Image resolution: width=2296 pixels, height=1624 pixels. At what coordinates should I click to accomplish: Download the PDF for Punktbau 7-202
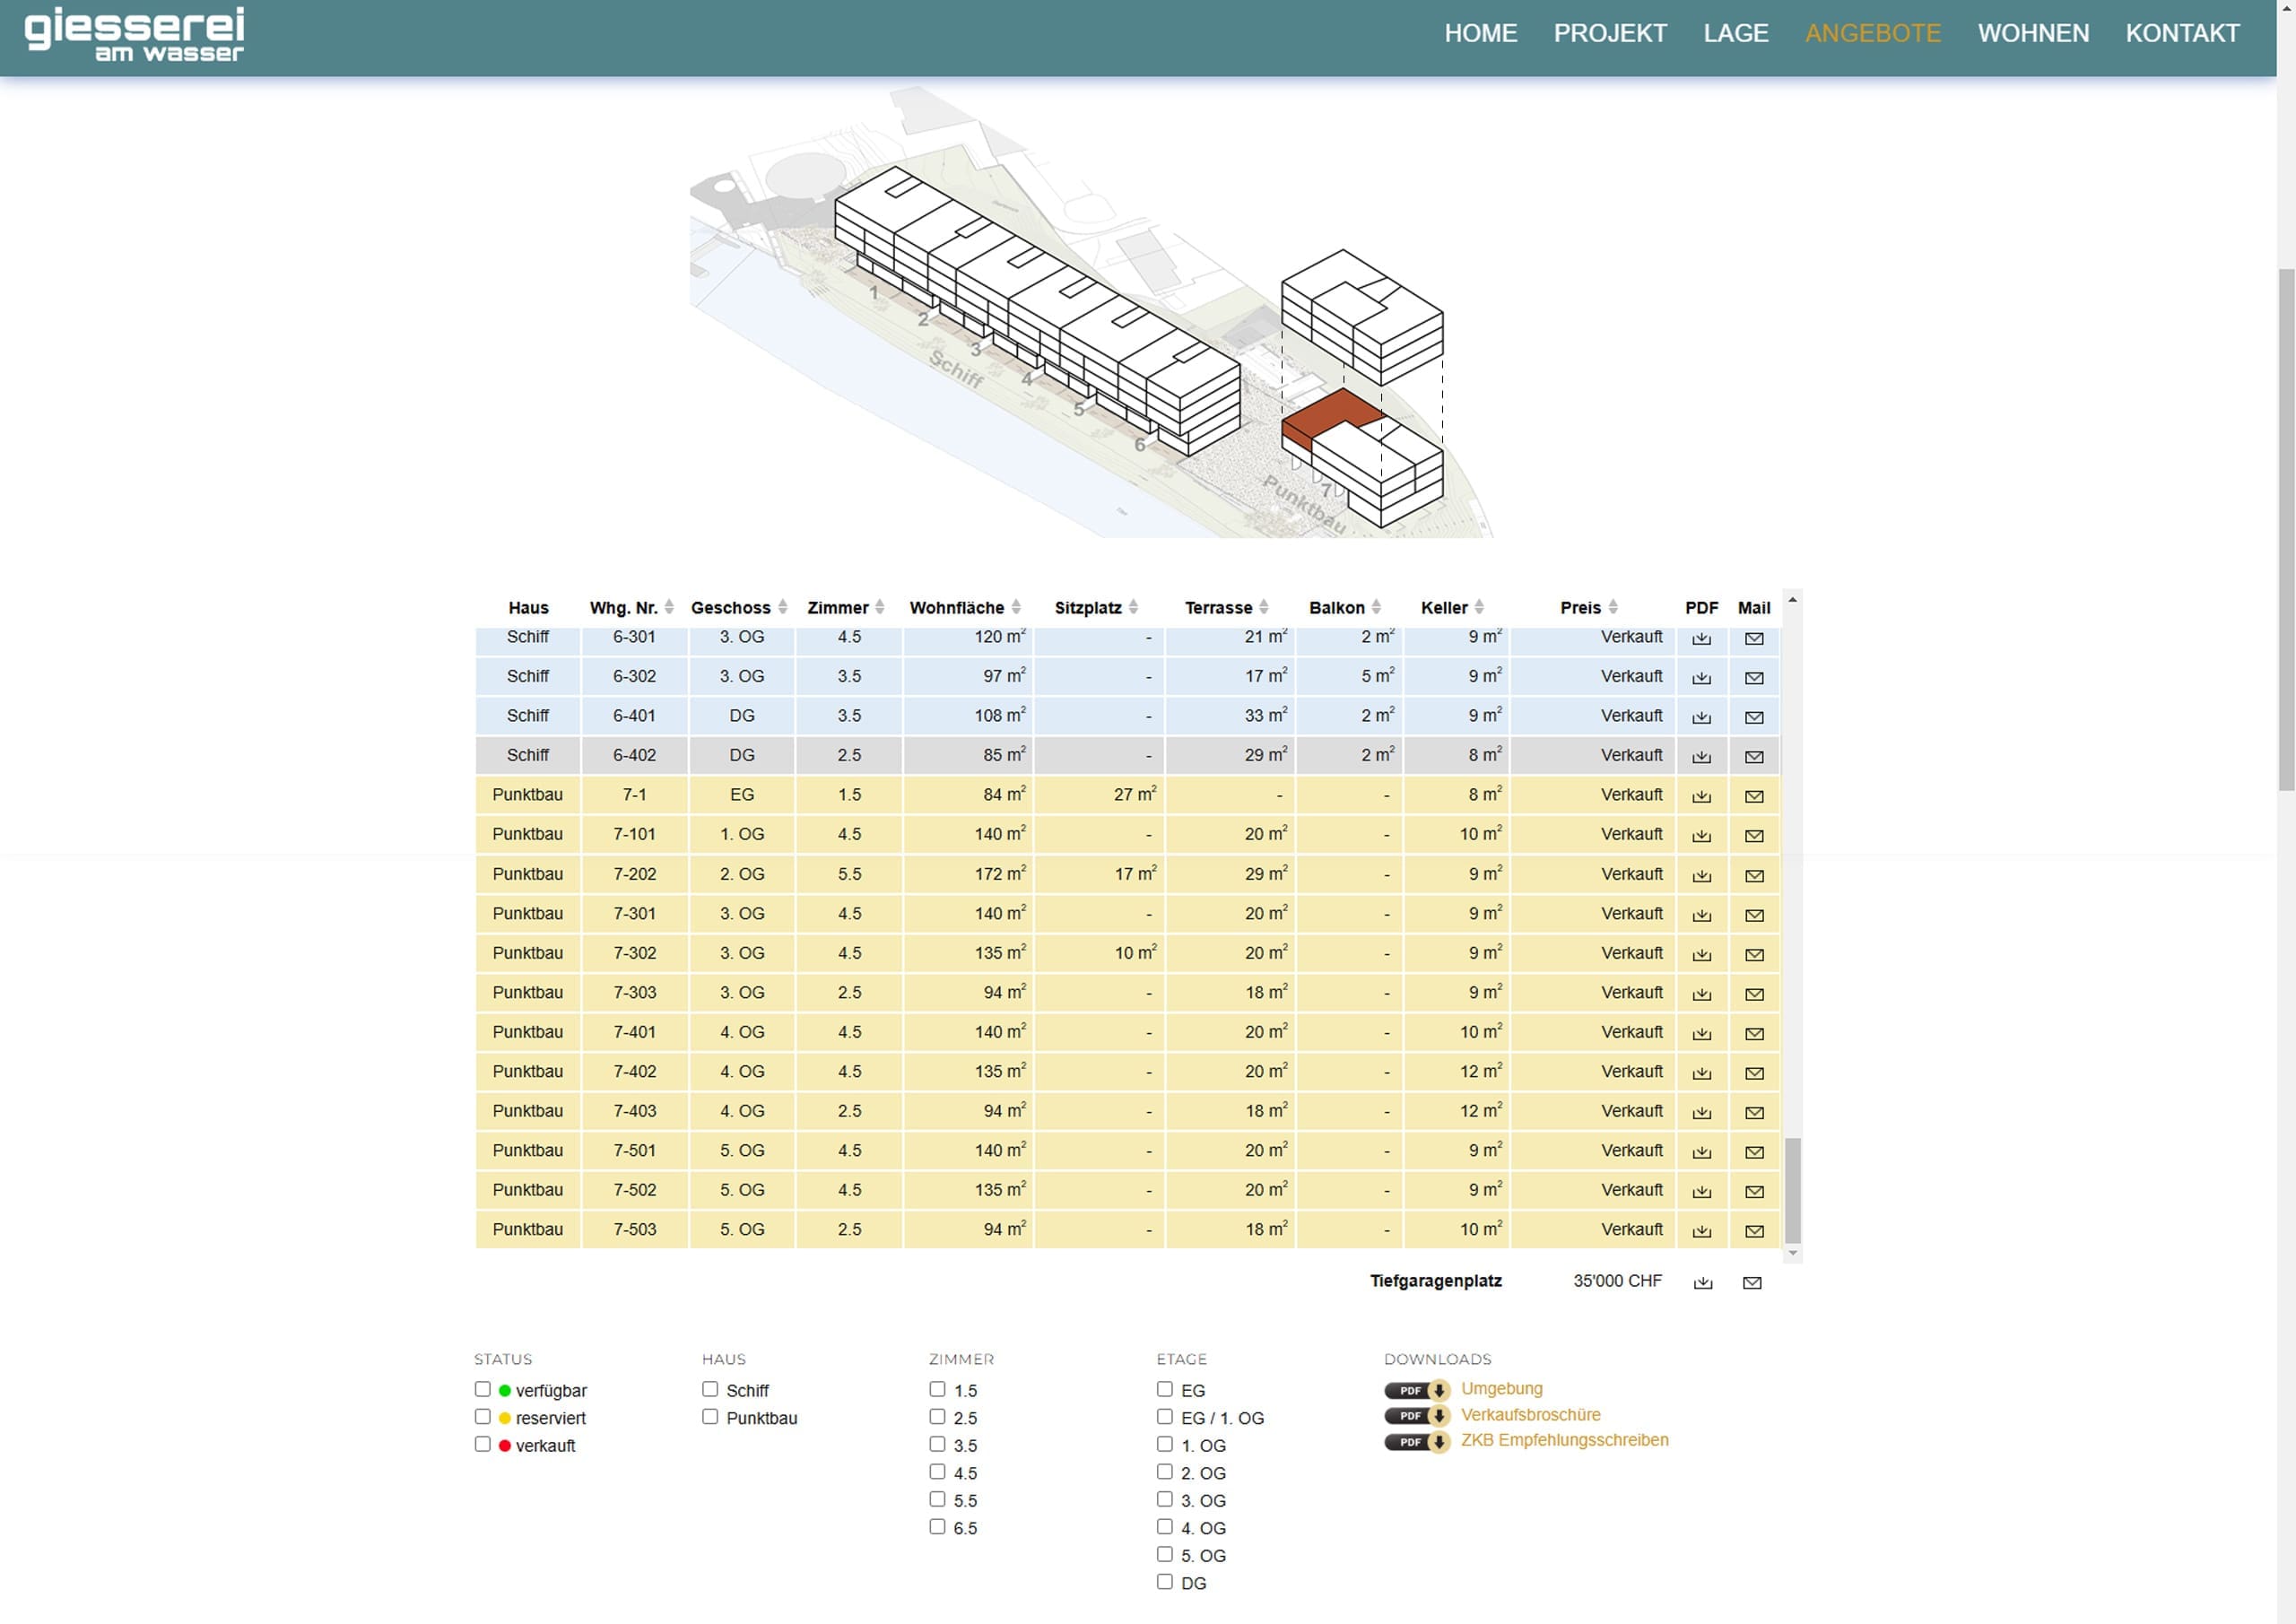point(1701,876)
